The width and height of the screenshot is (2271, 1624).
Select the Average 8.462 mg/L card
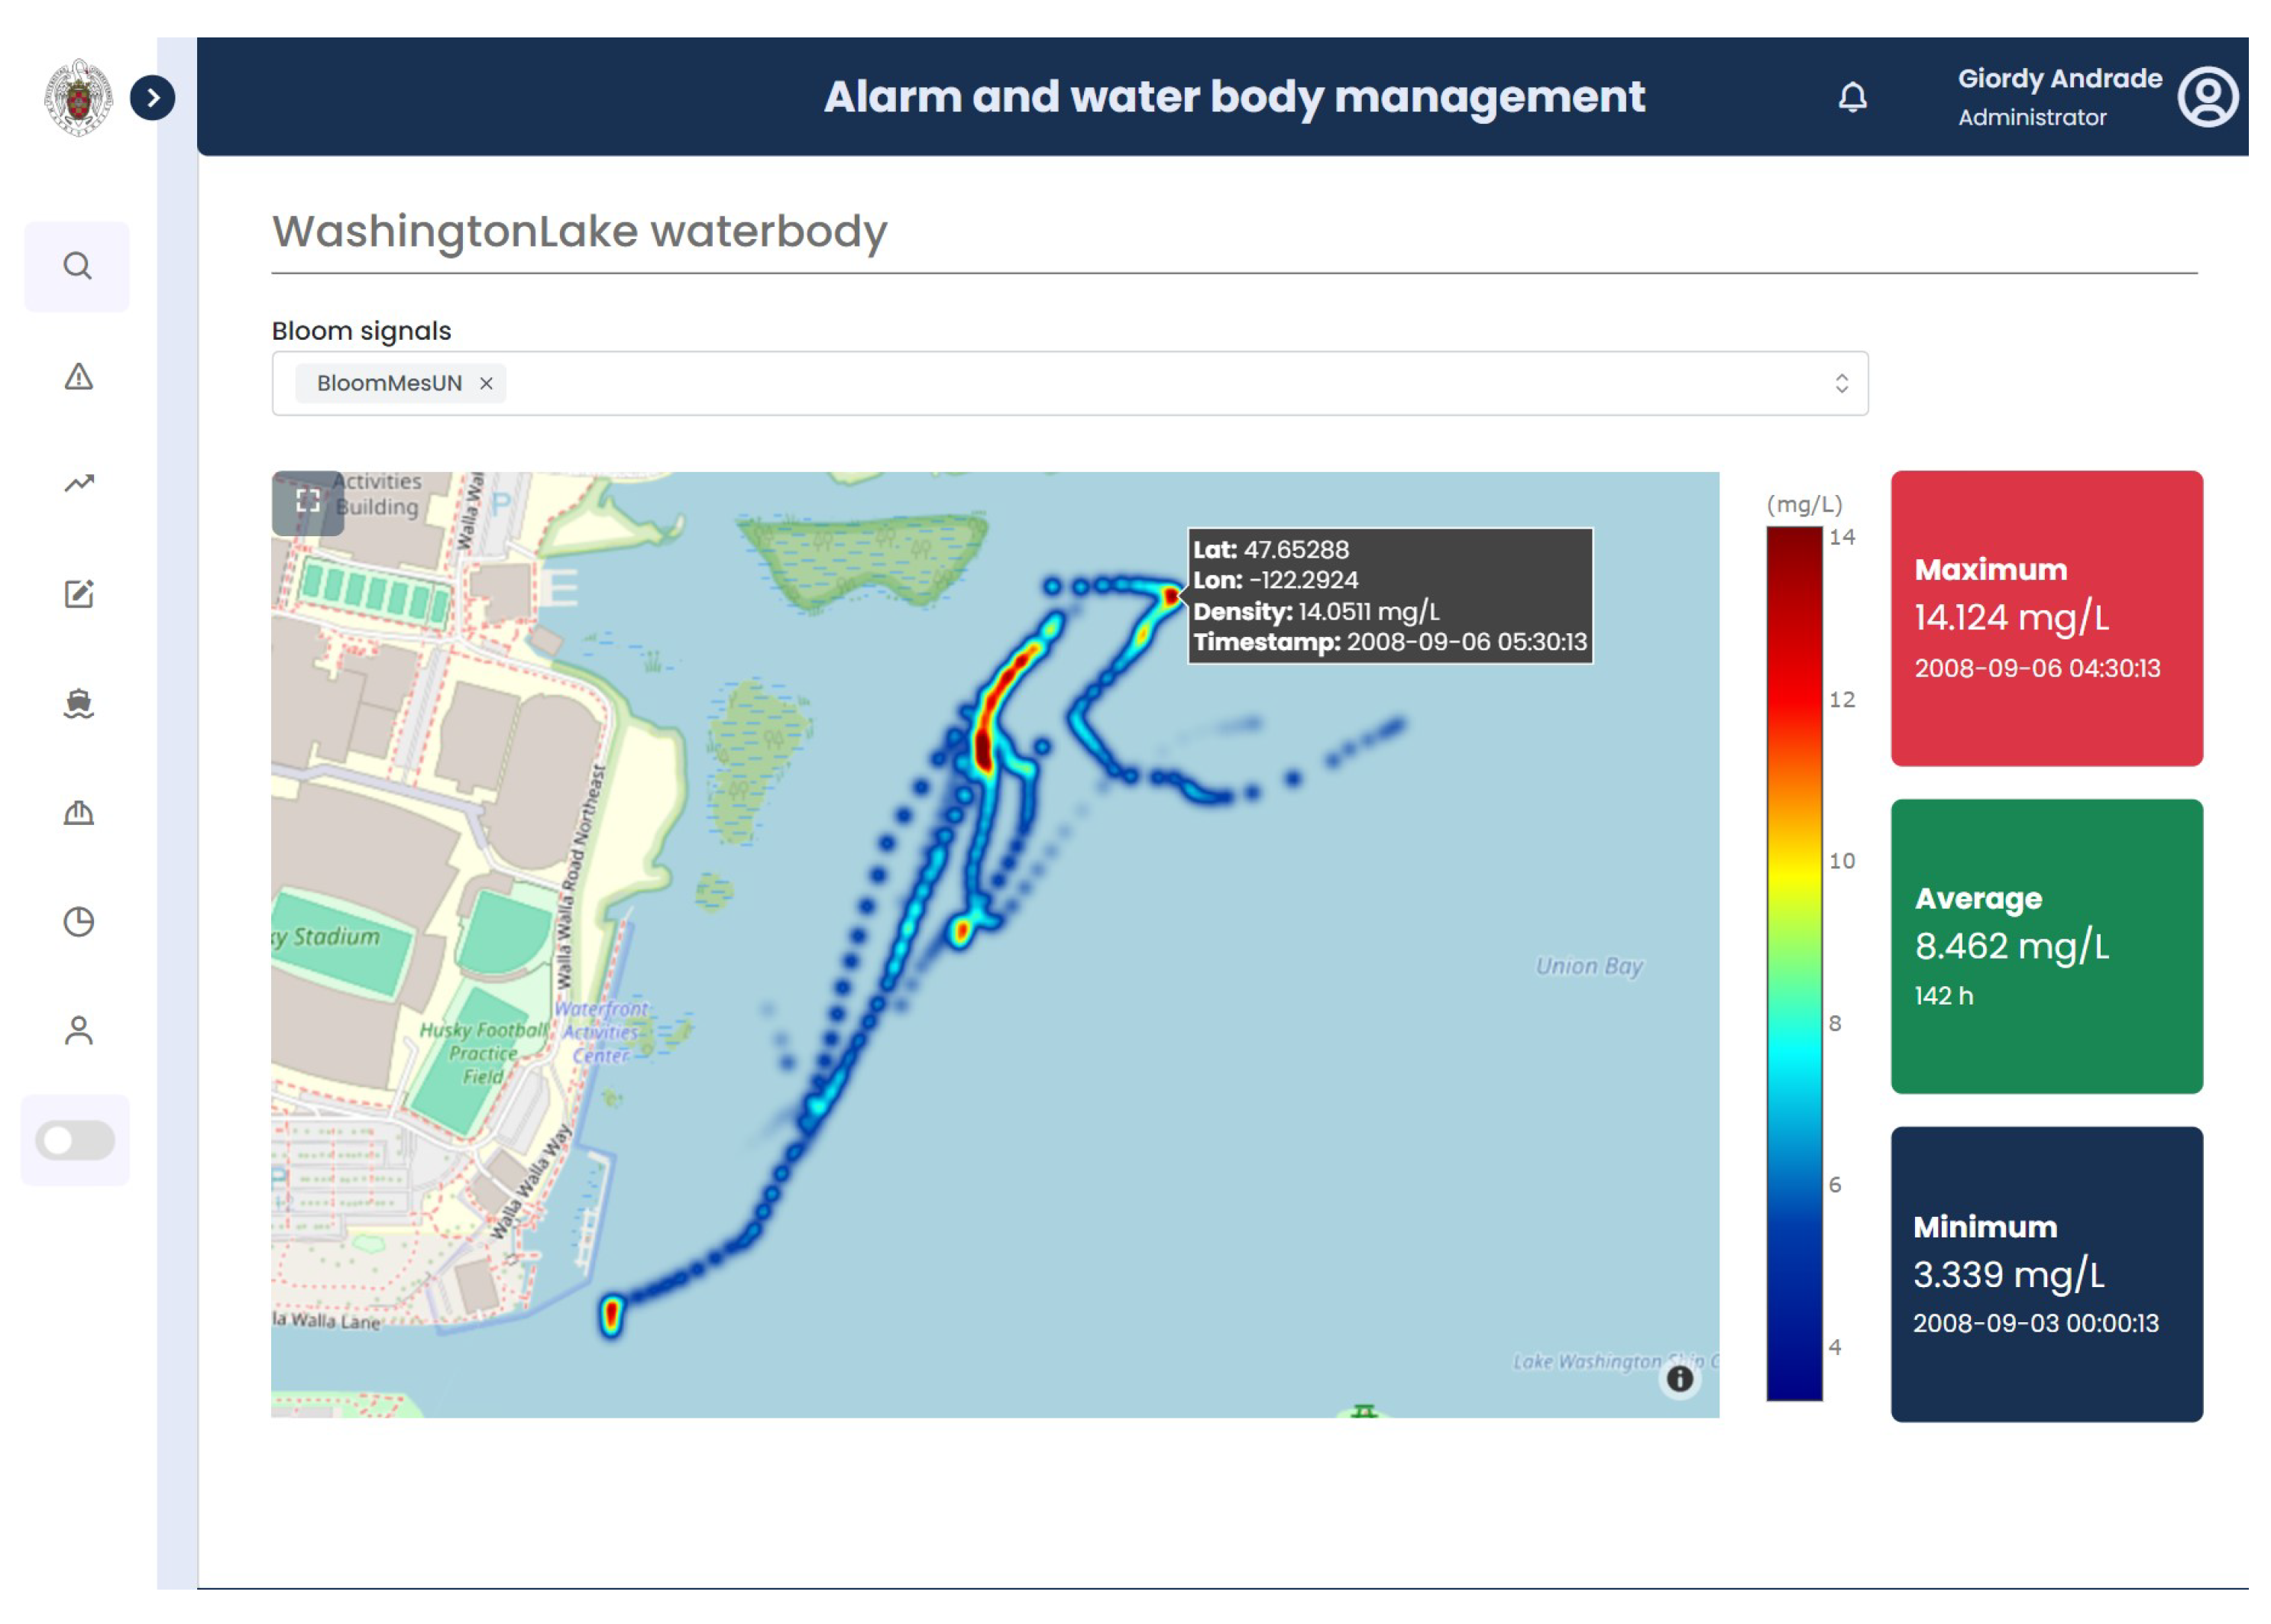tap(2046, 946)
